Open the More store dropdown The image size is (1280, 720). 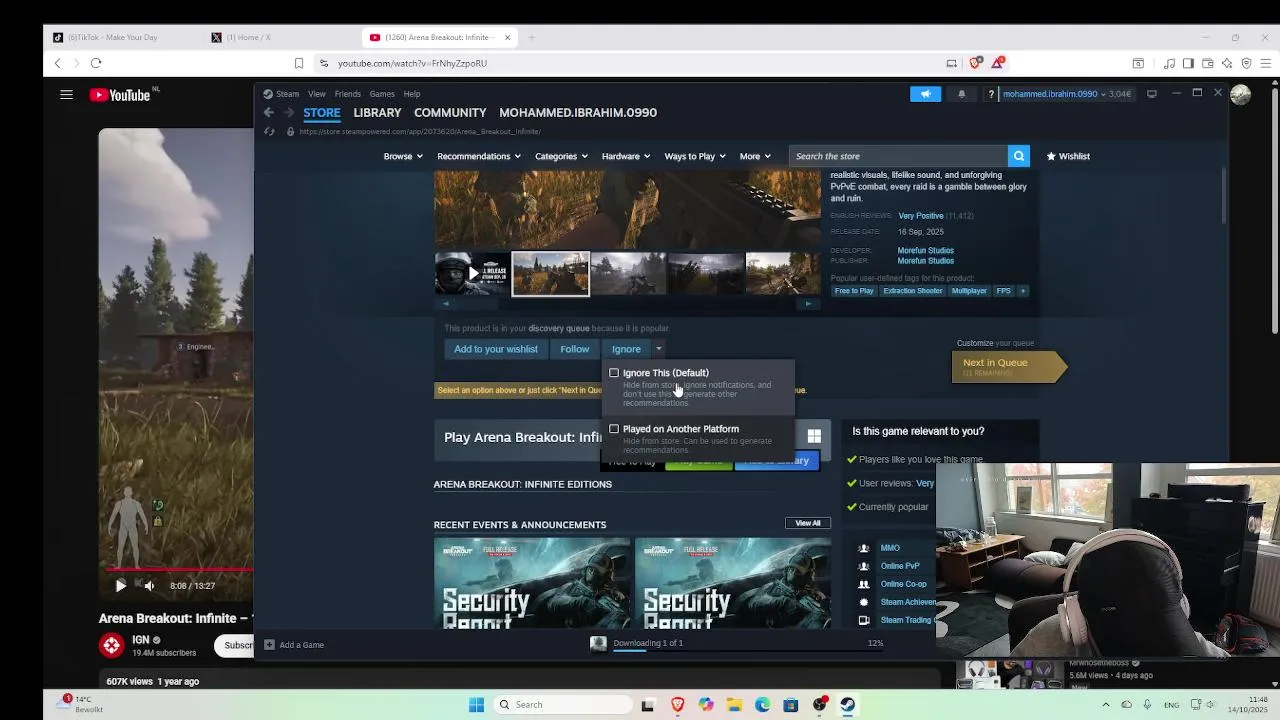pyautogui.click(x=755, y=156)
